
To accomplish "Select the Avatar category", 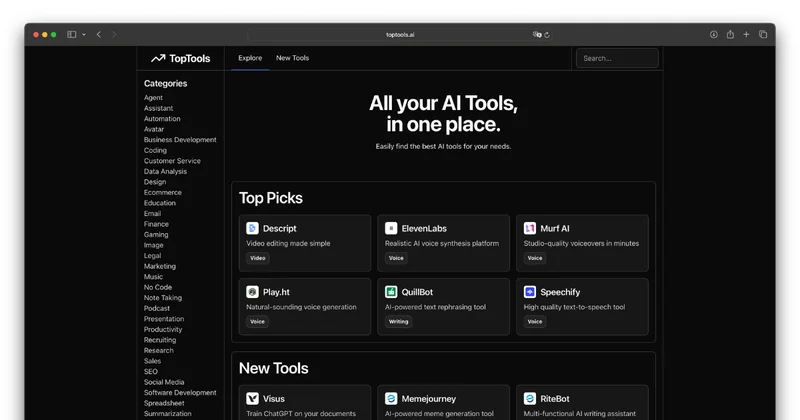I will tap(154, 129).
